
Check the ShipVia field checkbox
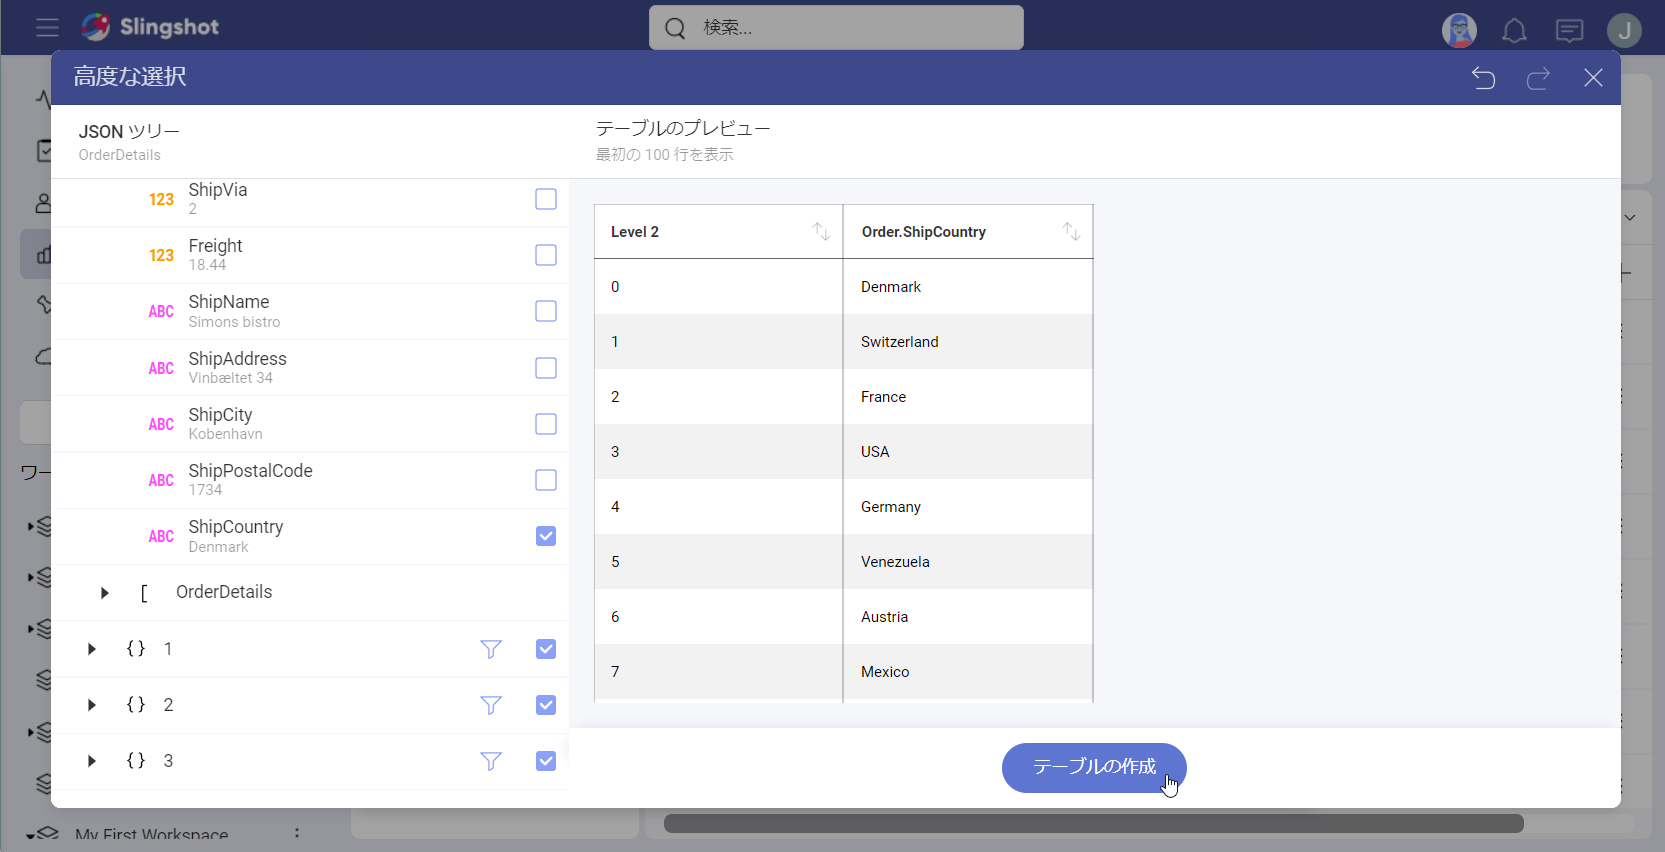(546, 199)
